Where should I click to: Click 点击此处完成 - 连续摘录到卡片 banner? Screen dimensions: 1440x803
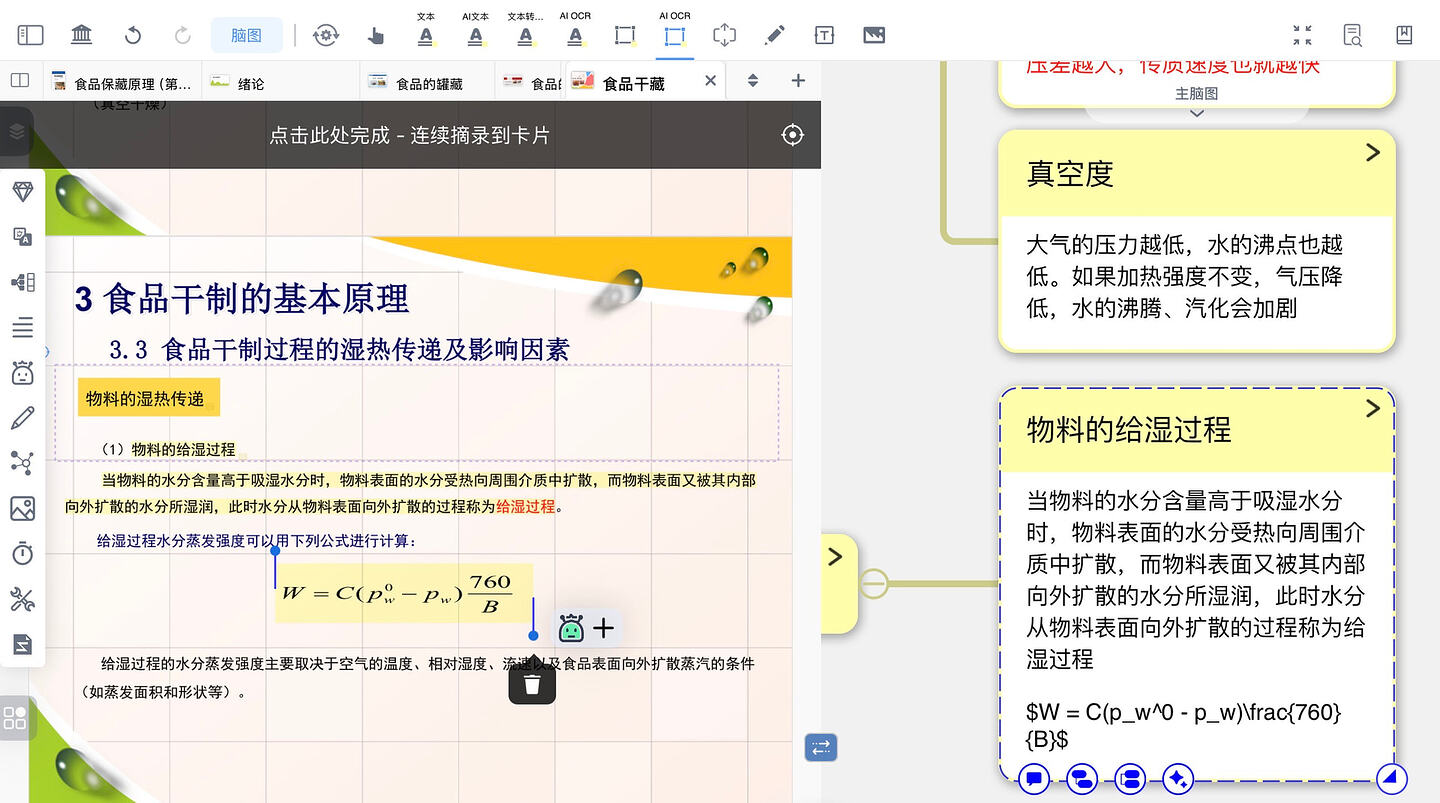pos(409,135)
